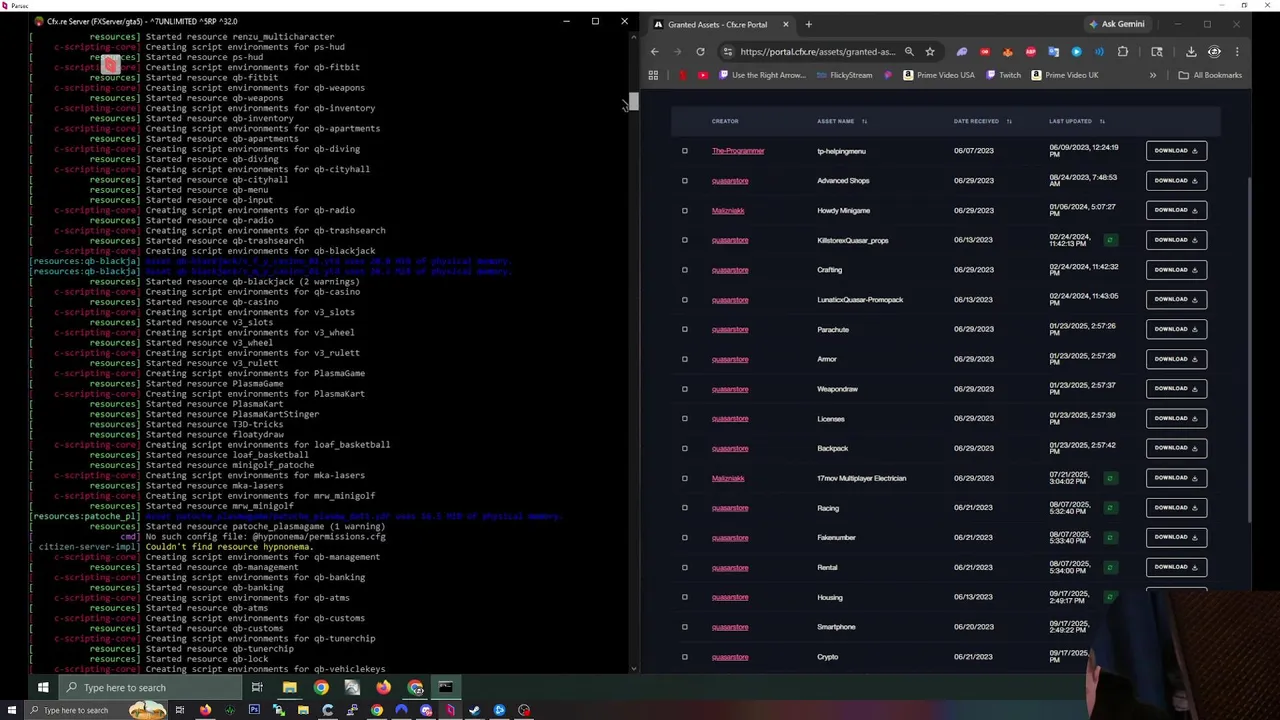Open Photoshop from the bottom taskbar
This screenshot has width=1280, height=720.
(254, 710)
